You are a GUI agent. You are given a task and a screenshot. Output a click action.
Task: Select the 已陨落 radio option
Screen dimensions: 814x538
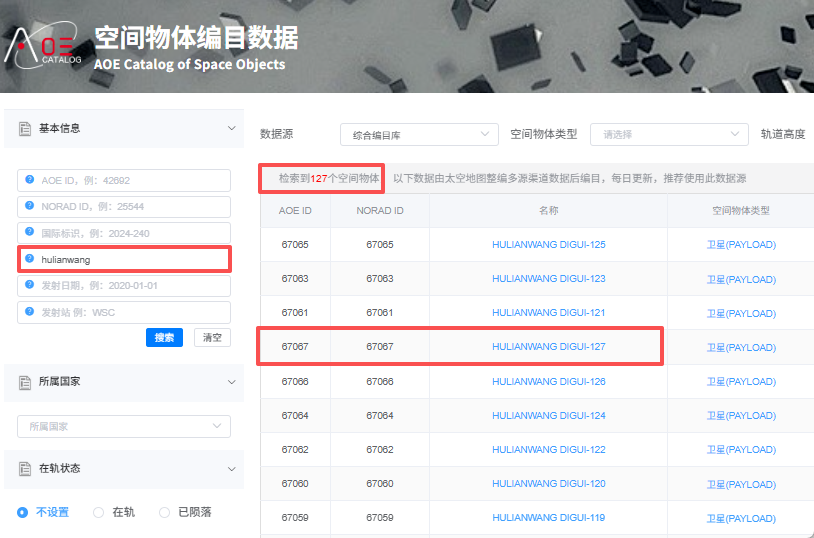tap(164, 512)
